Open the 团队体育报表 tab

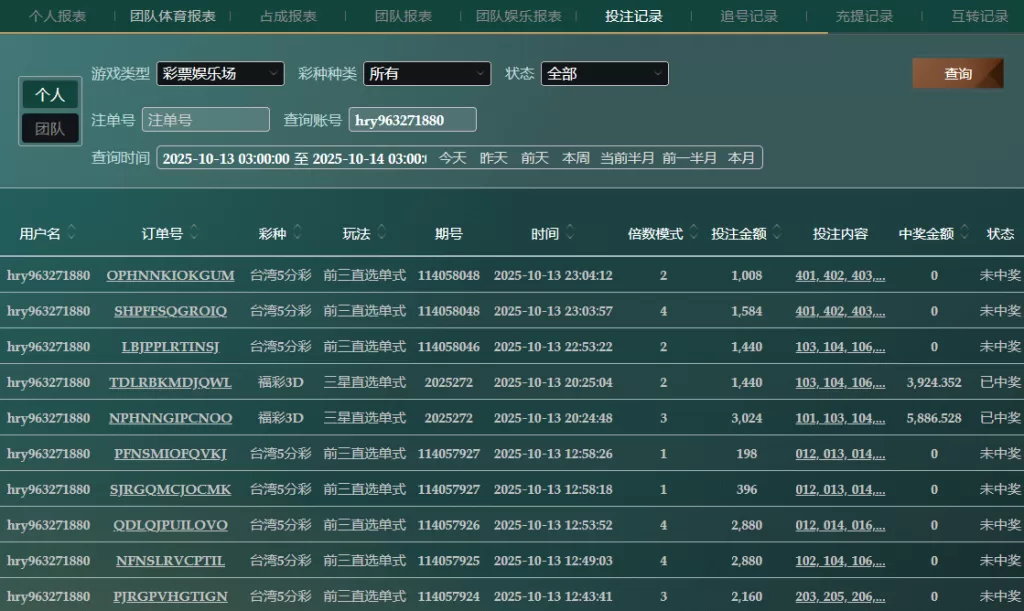(x=172, y=16)
